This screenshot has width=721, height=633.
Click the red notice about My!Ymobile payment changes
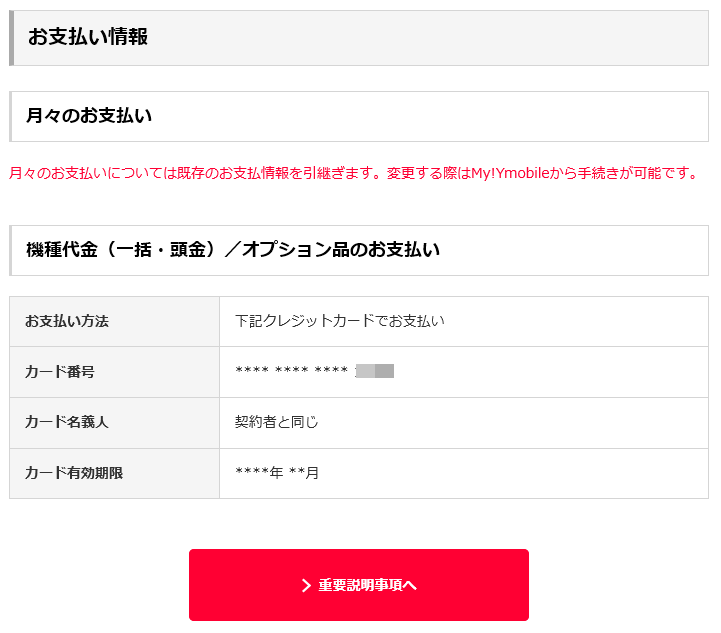pos(353,173)
